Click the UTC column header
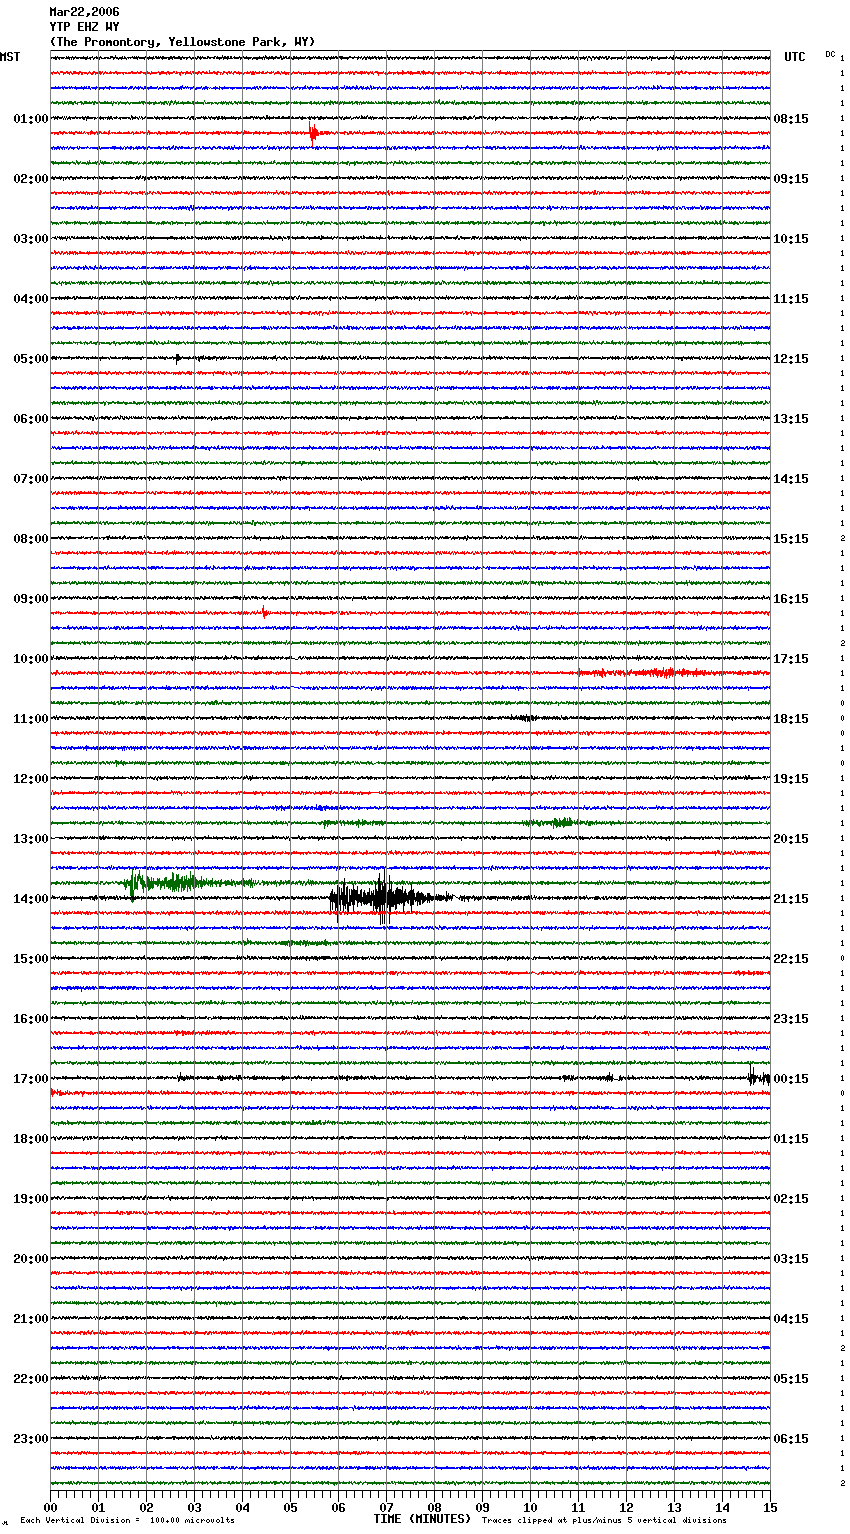Viewport: 850px width, 1534px height. point(794,57)
